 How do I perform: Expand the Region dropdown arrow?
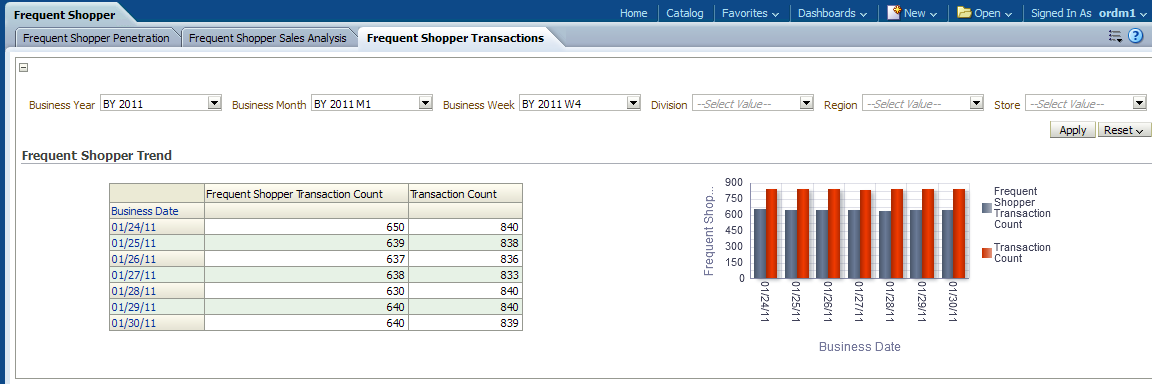[976, 104]
